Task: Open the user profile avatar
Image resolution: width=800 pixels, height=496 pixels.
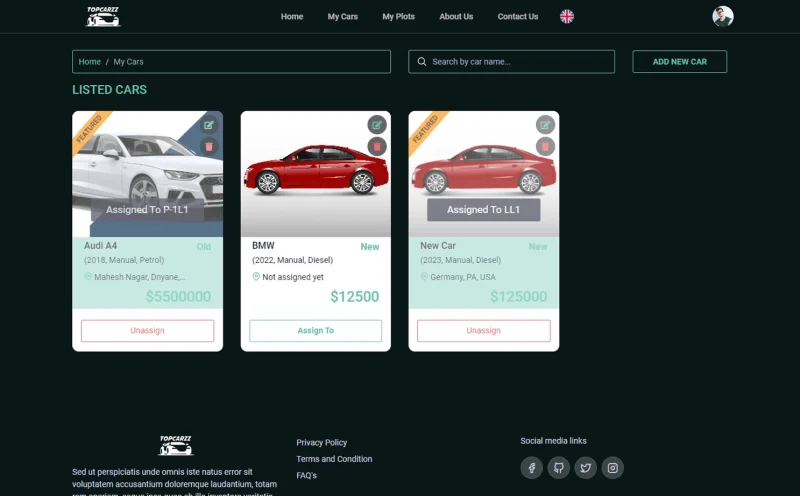Action: [722, 16]
